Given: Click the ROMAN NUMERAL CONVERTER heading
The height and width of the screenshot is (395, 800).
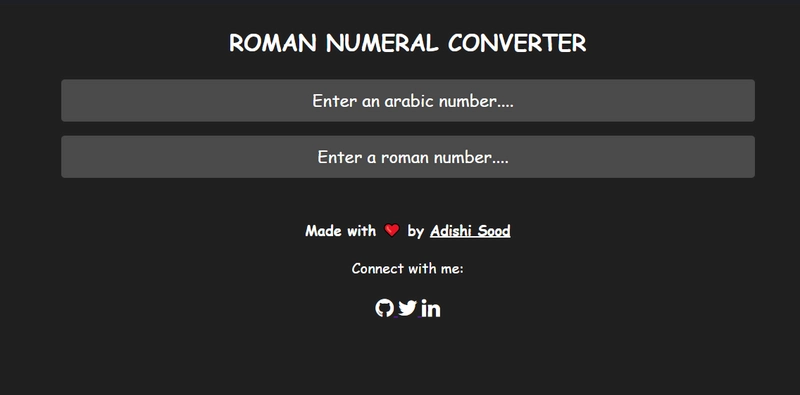Looking at the screenshot, I should (408, 43).
